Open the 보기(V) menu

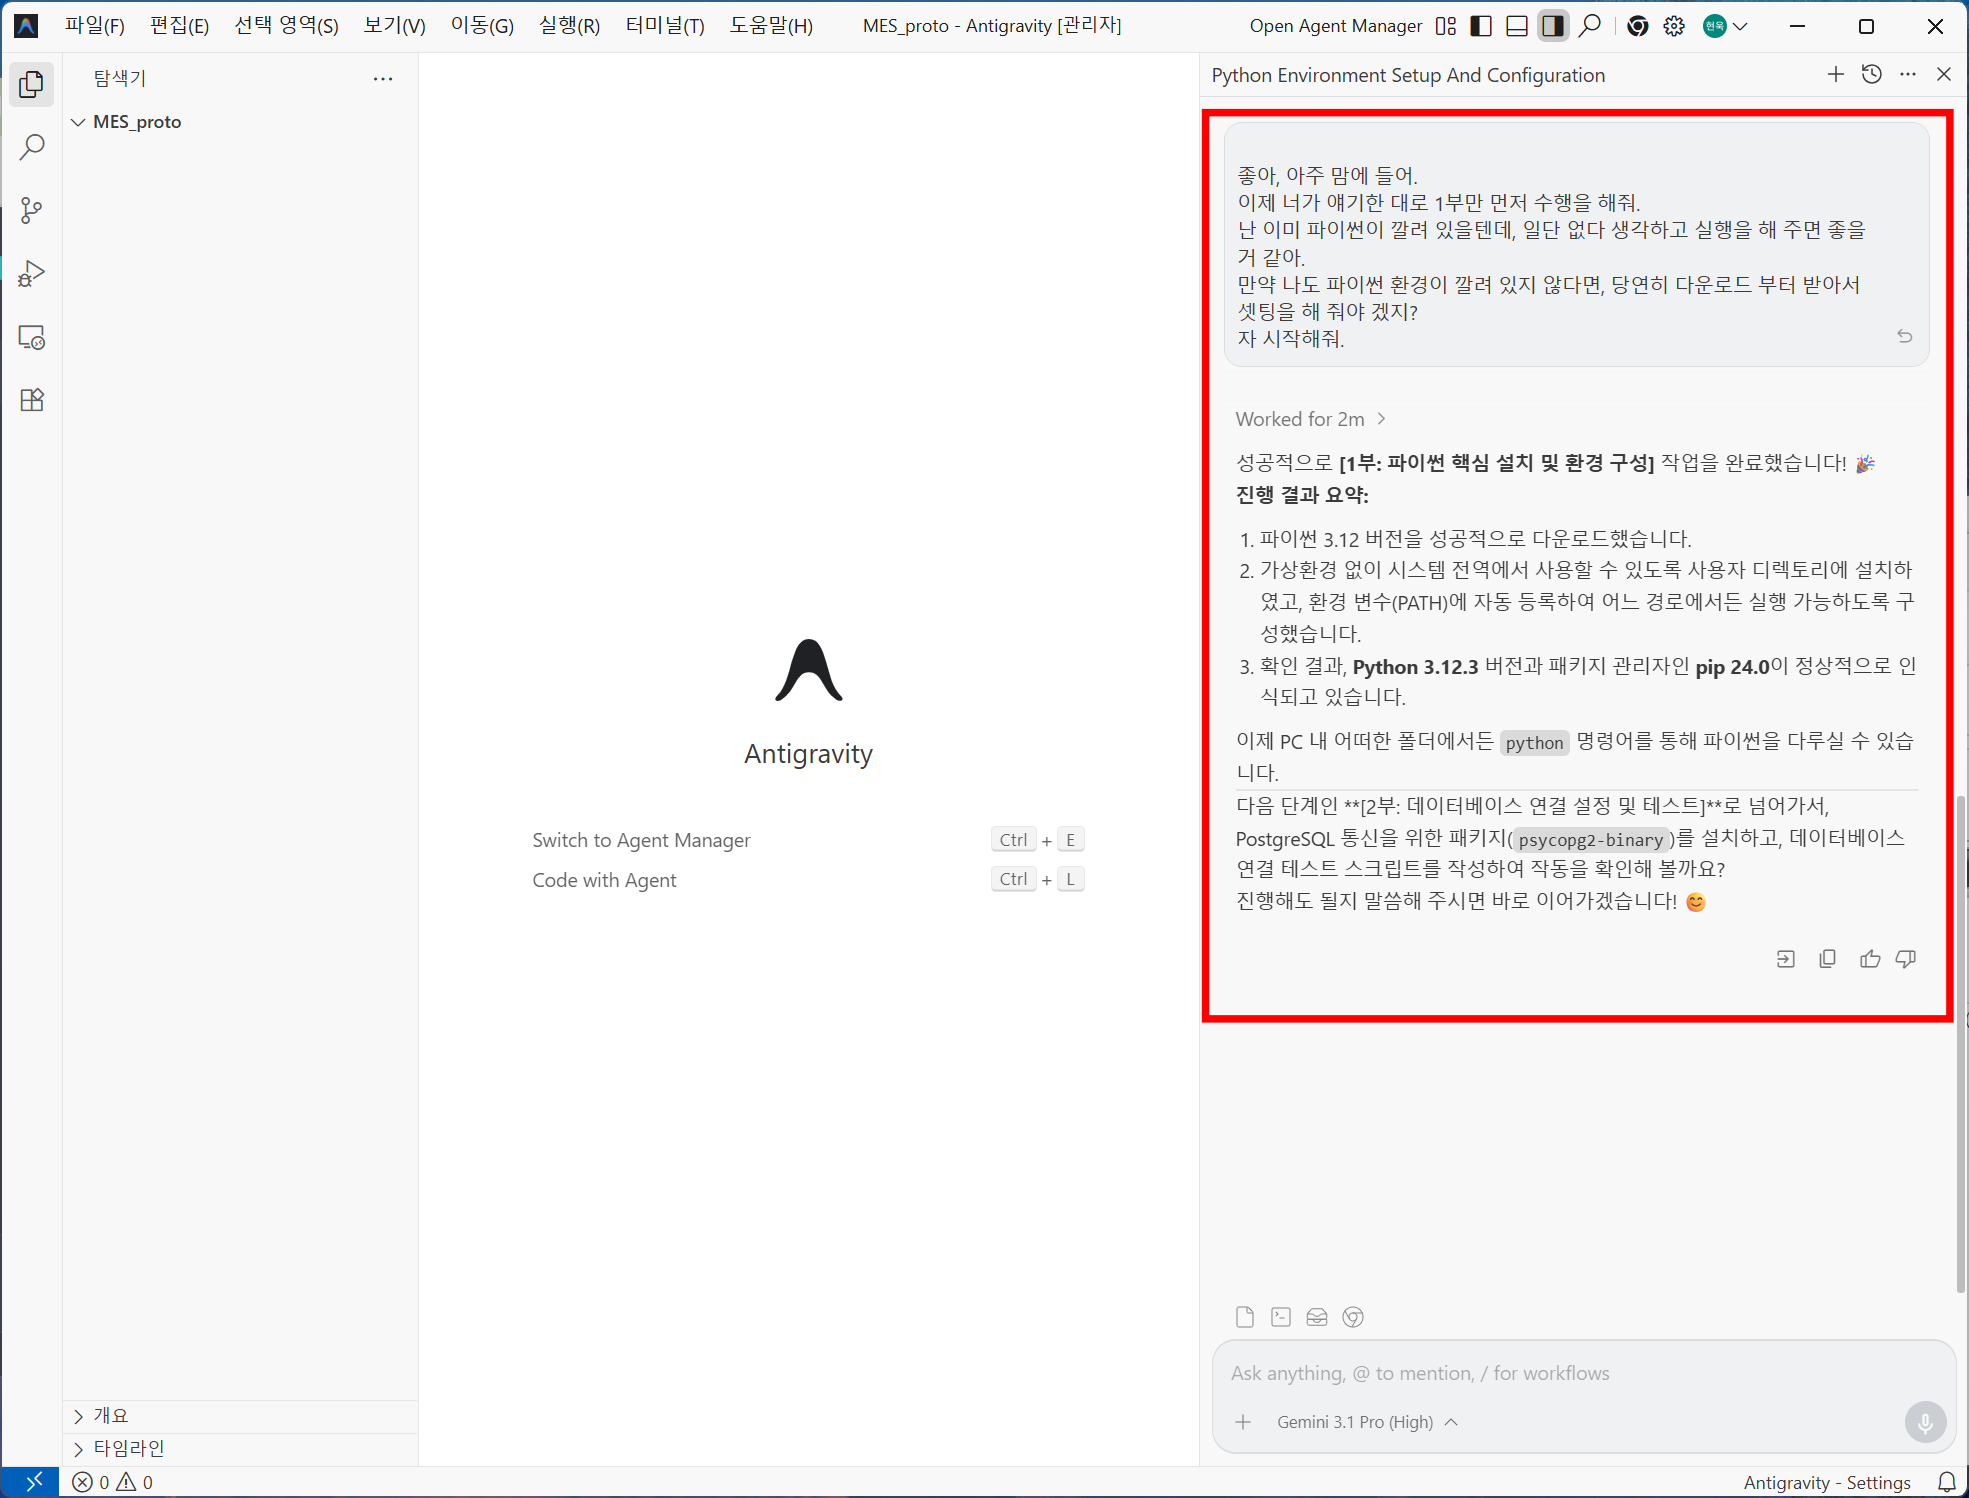394,26
